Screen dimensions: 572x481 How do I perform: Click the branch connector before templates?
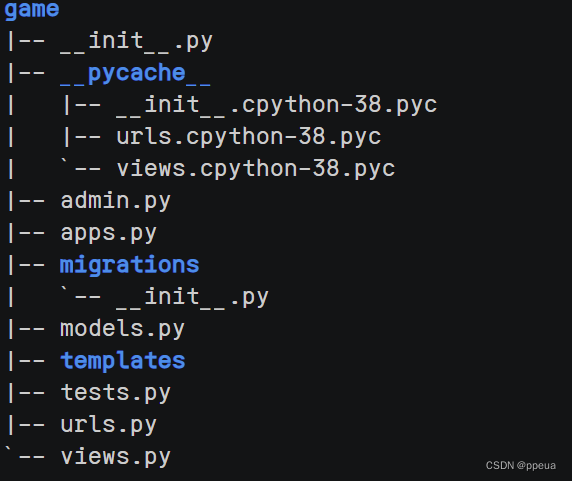(26, 361)
